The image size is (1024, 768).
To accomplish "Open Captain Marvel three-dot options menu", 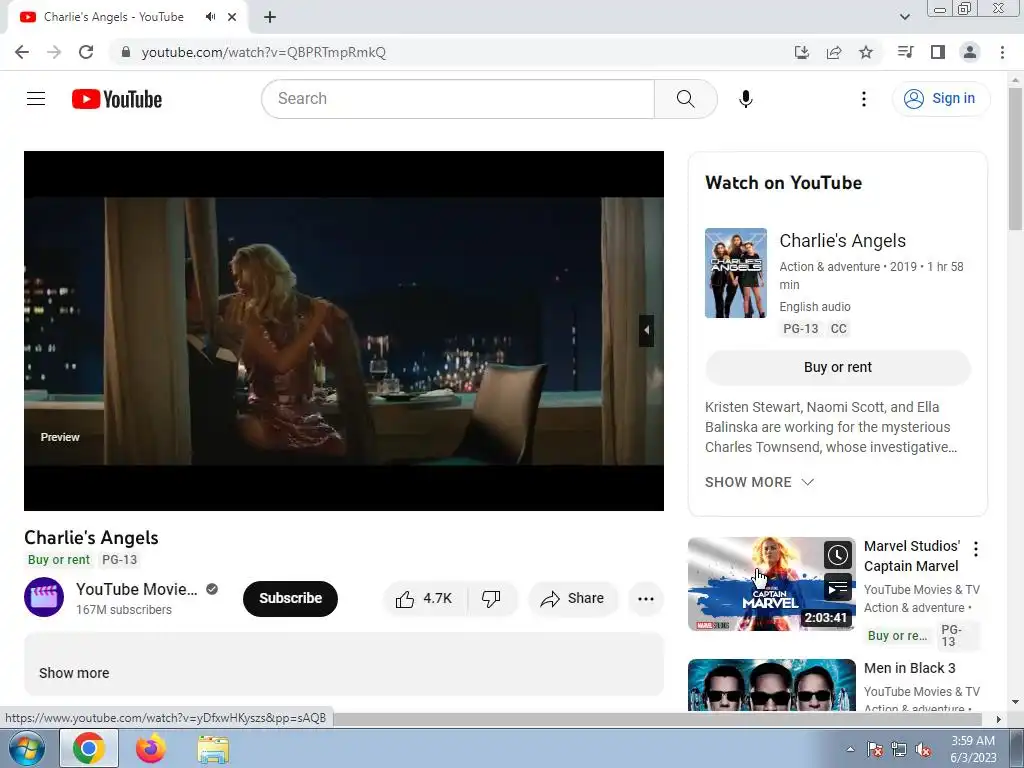I will click(x=976, y=549).
